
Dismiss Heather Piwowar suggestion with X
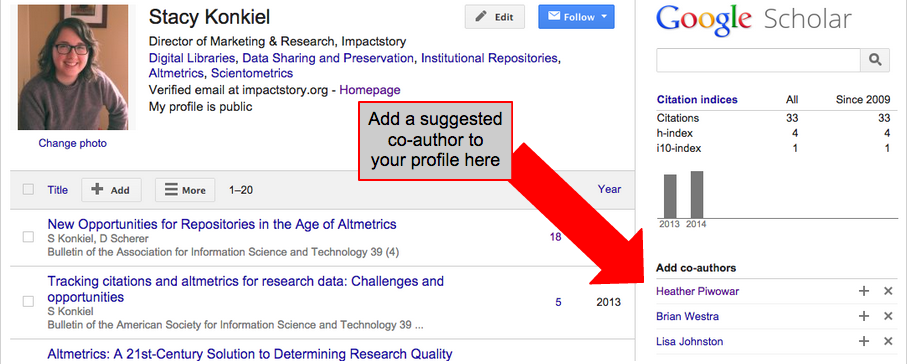(x=888, y=291)
